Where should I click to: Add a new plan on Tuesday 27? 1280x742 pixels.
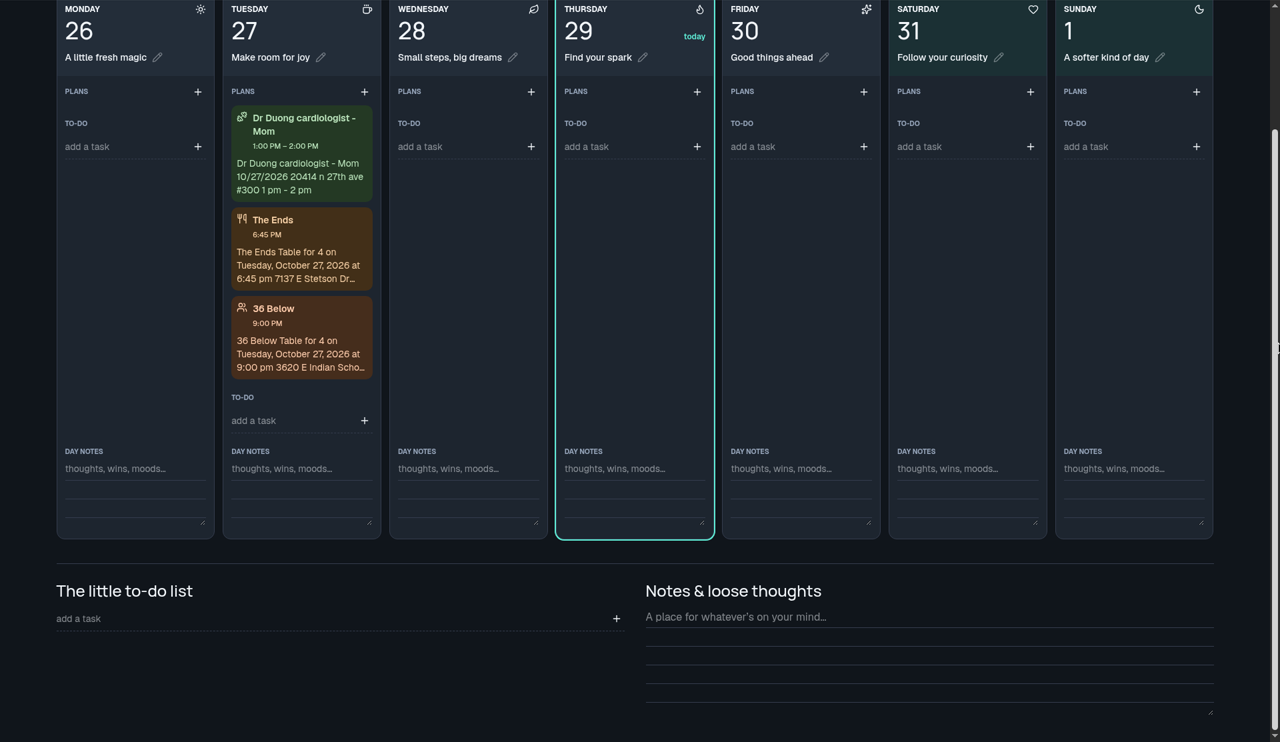pos(364,92)
